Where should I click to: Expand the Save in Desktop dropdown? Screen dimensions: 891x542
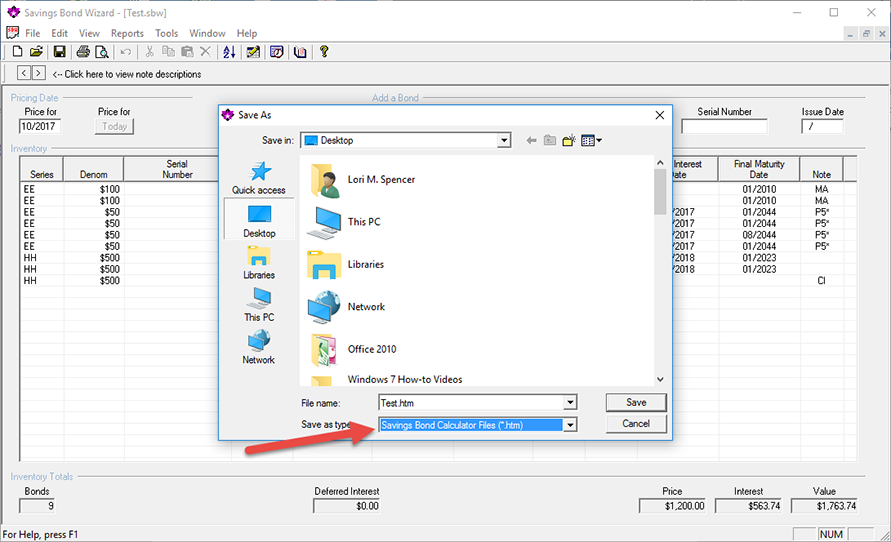click(x=503, y=140)
